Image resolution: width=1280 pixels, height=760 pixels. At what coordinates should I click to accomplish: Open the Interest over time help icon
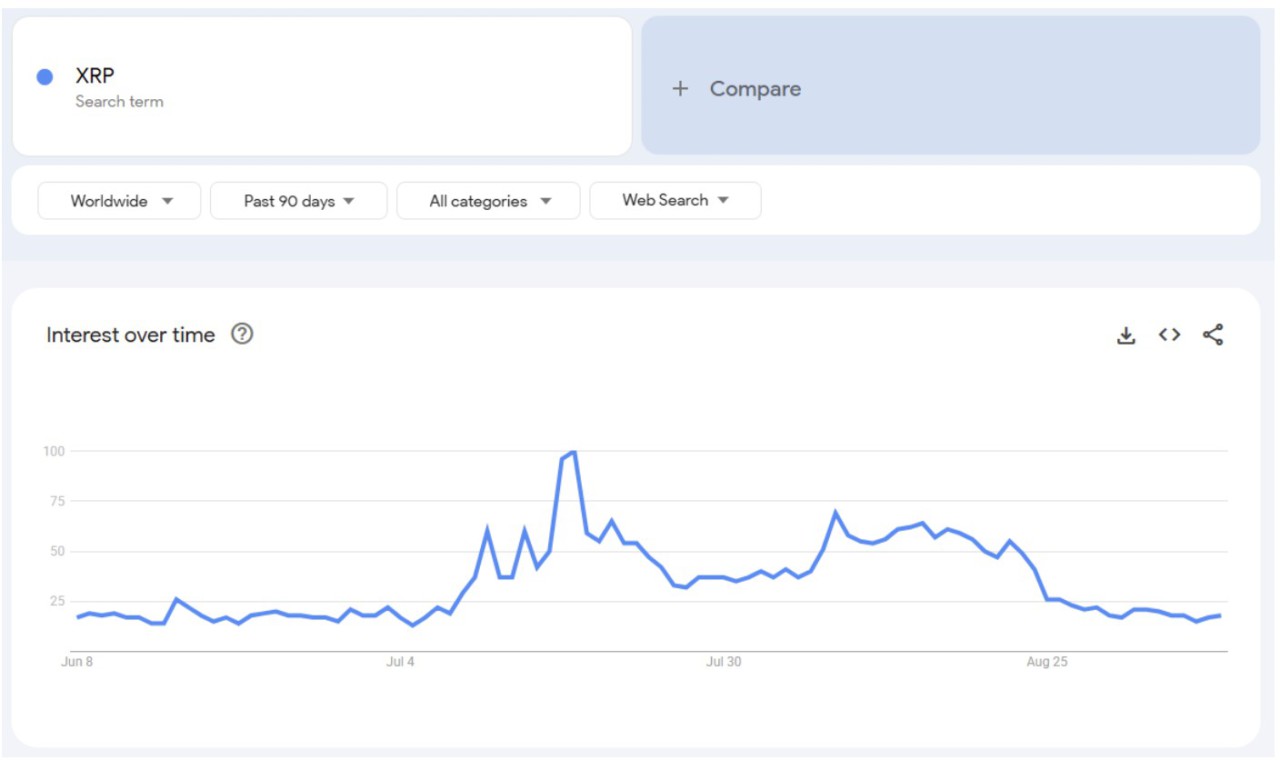(x=242, y=335)
